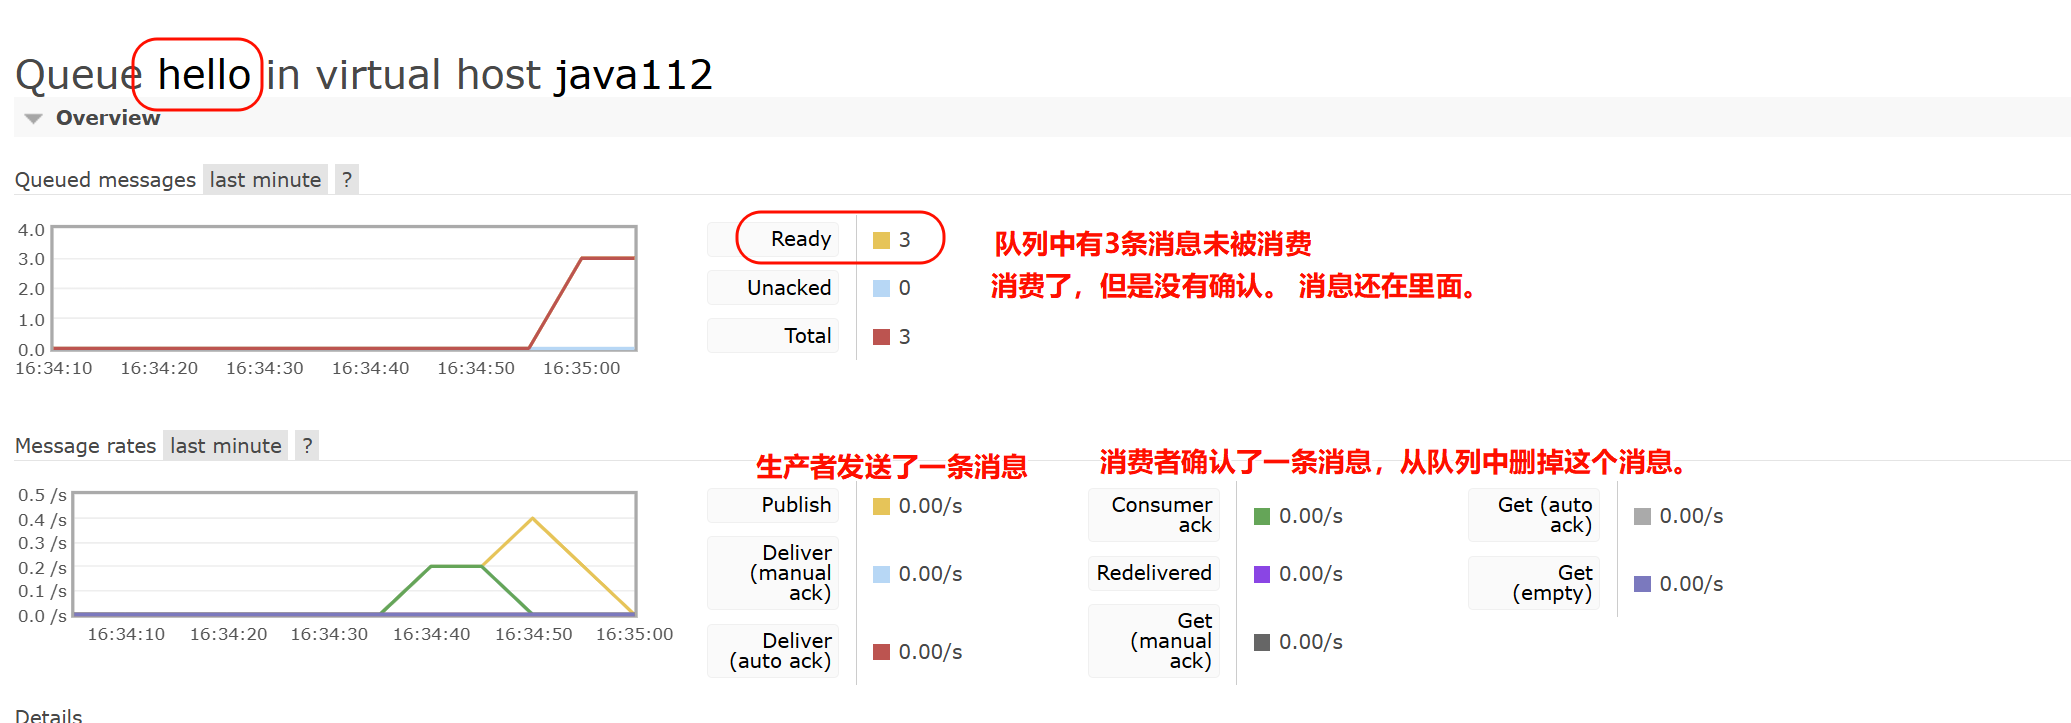
Task: Click the yellow Ready color swatch
Action: pyautogui.click(x=881, y=240)
